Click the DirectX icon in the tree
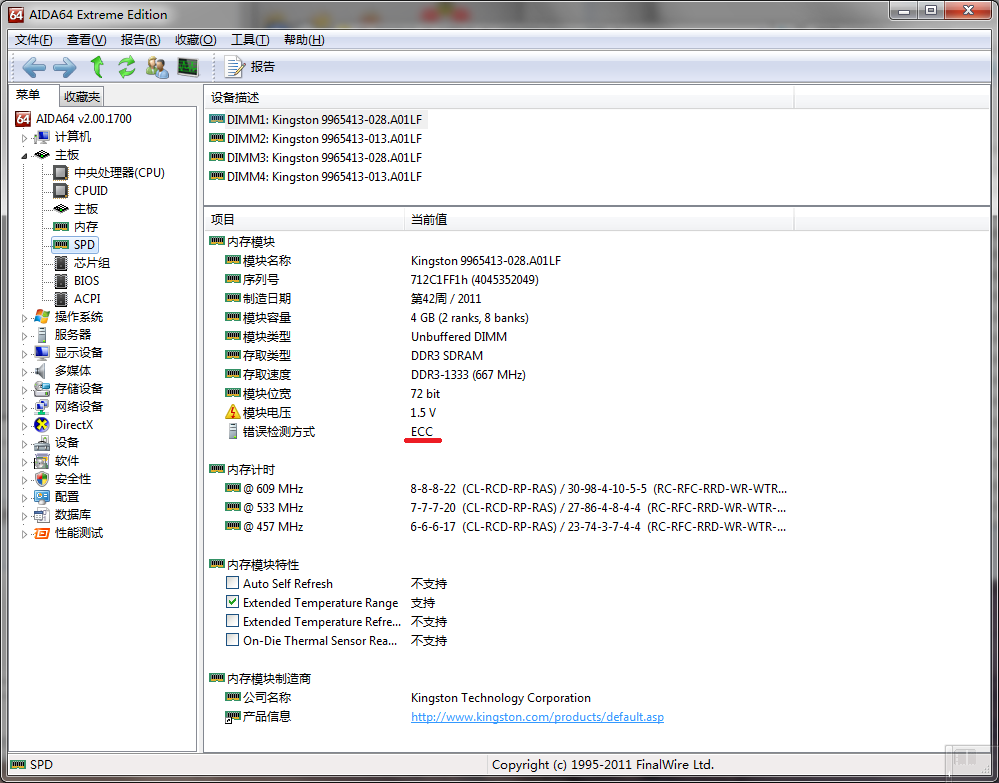Screen dimensions: 999x783 (x=42, y=424)
